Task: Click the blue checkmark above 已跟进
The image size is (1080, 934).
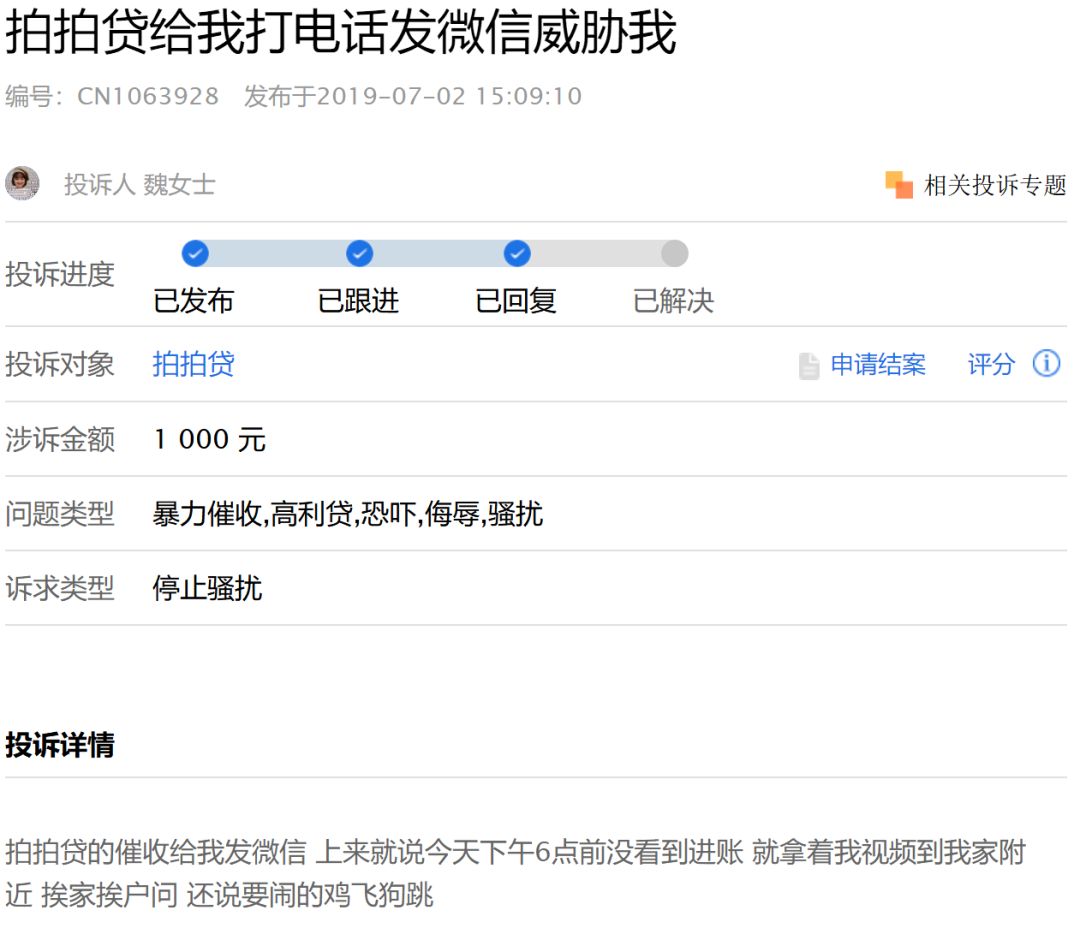Action: click(x=358, y=254)
